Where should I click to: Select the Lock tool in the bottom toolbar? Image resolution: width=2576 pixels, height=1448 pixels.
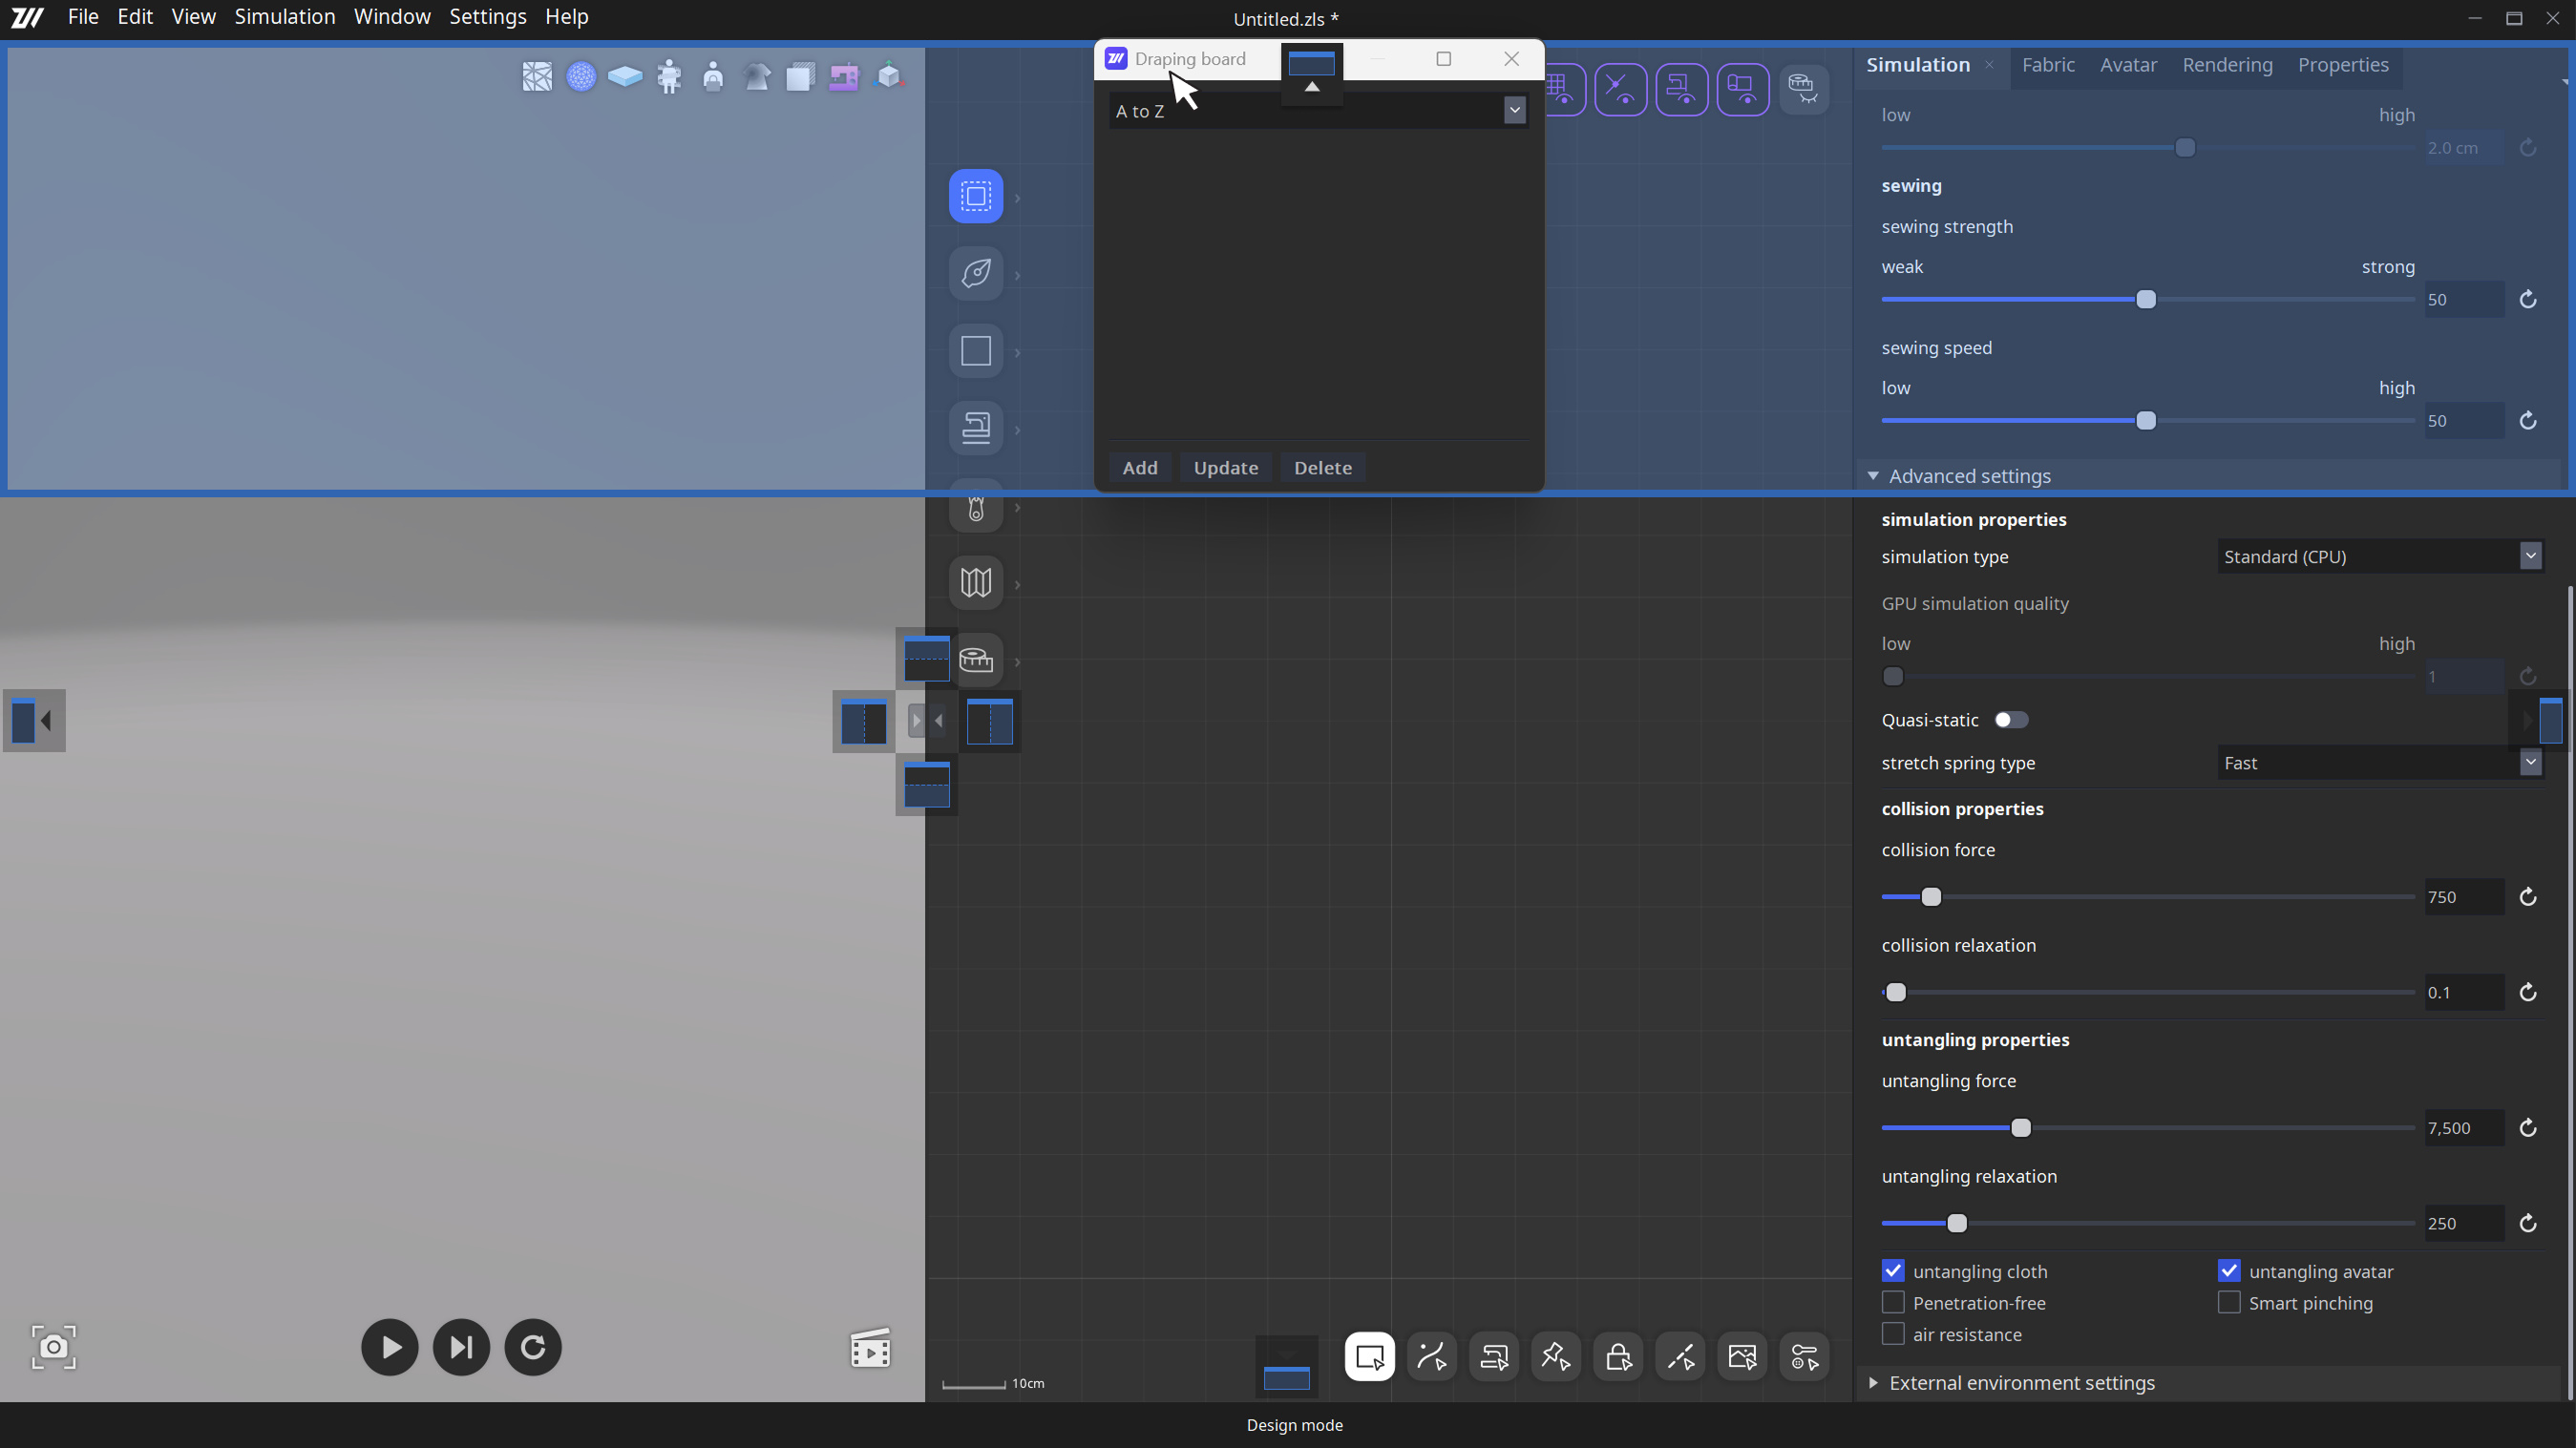coord(1617,1356)
